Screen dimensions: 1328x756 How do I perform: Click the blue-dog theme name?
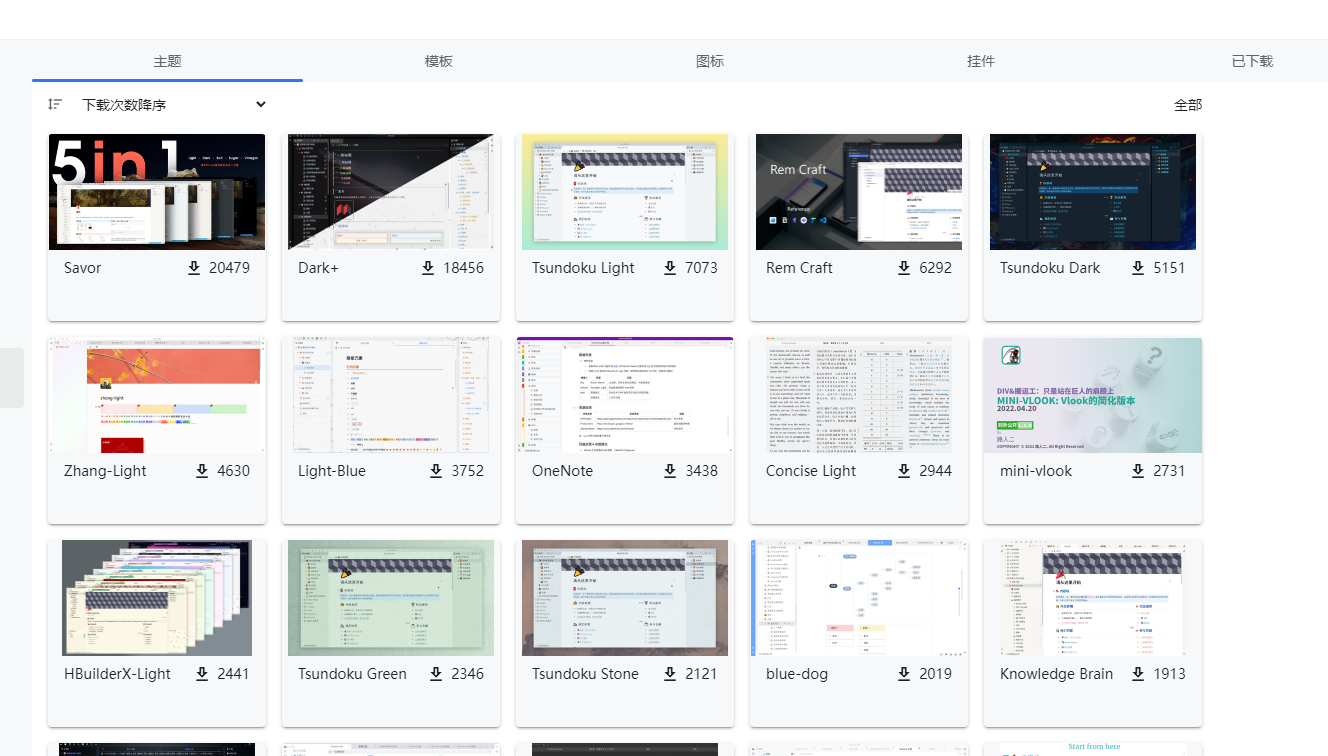click(797, 674)
